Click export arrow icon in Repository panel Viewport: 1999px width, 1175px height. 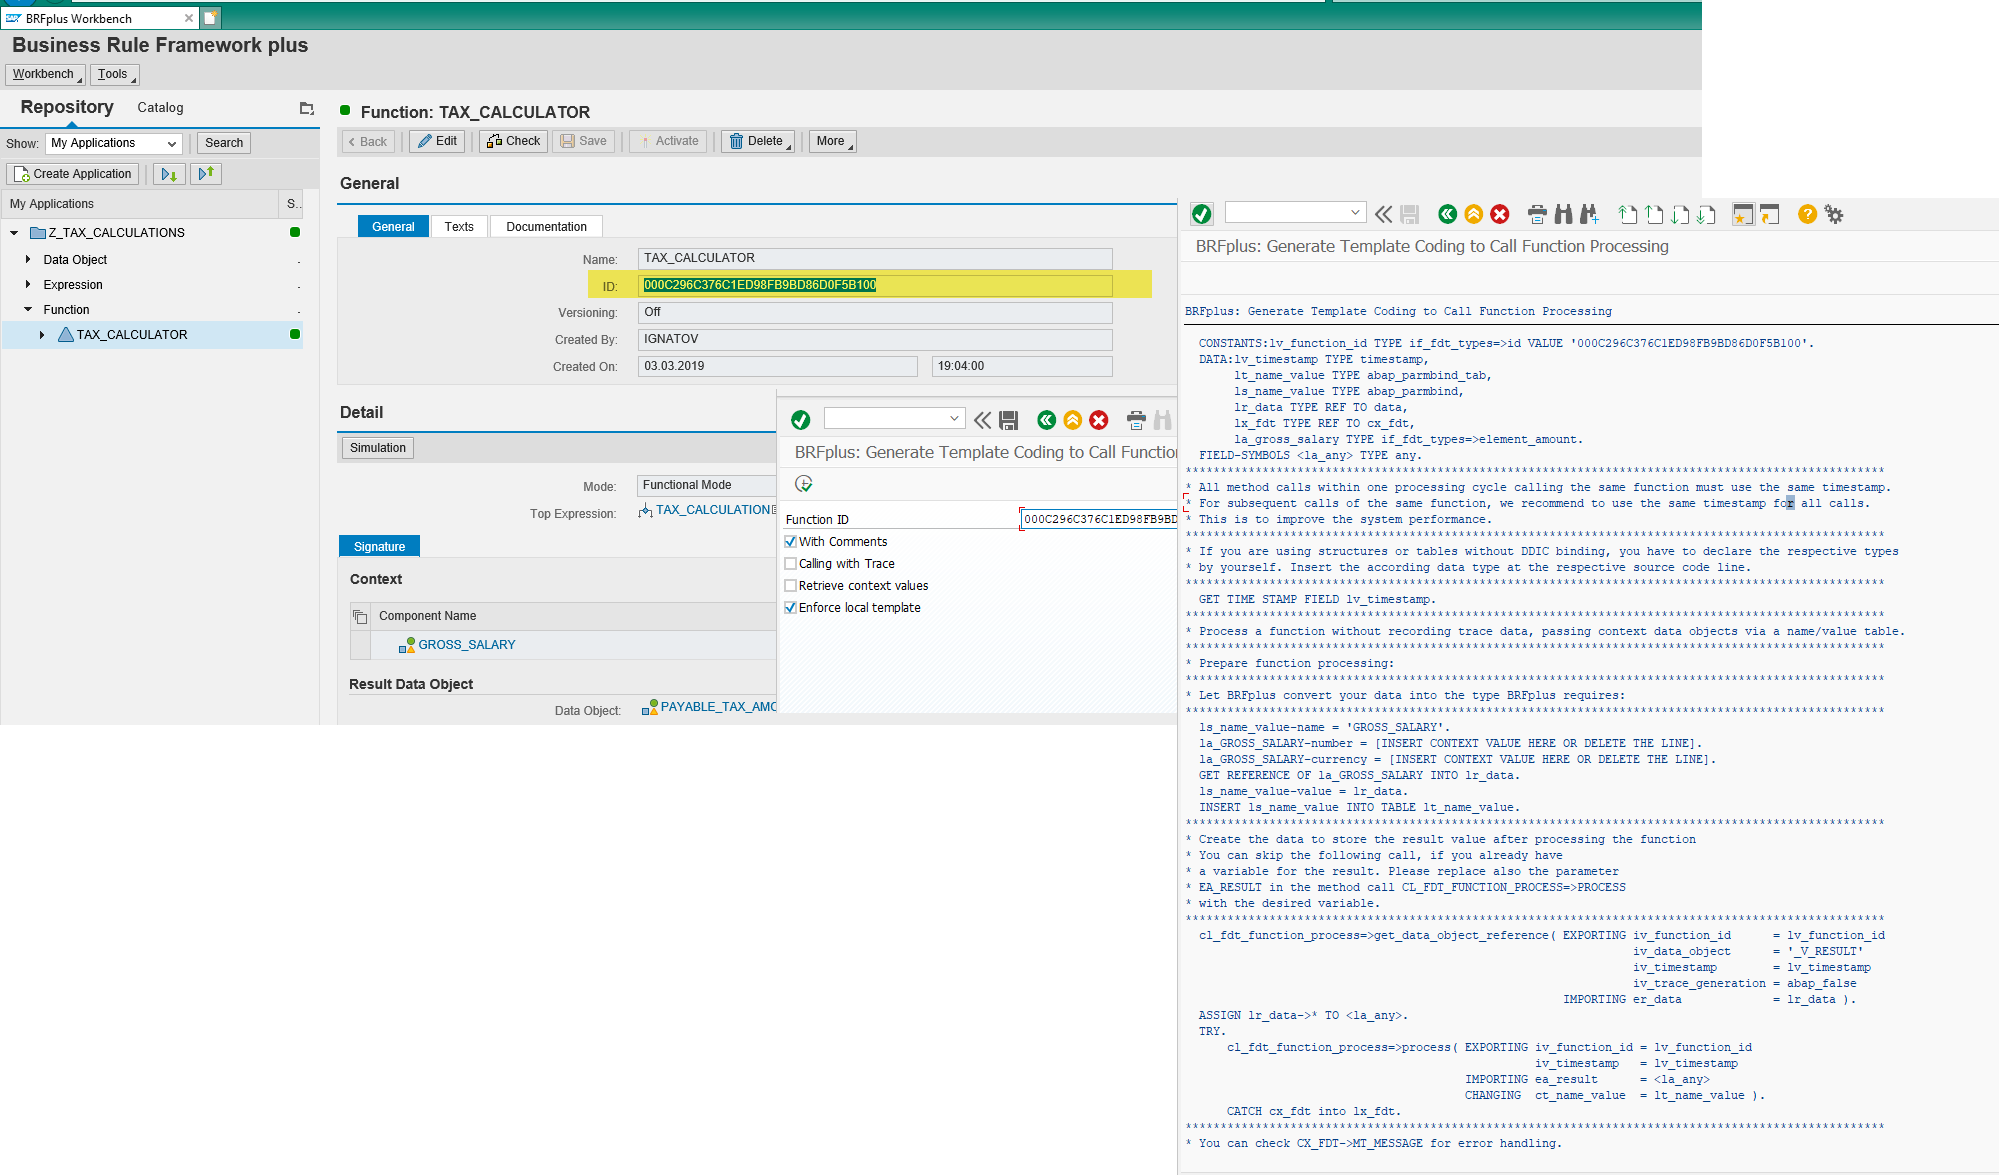(206, 174)
